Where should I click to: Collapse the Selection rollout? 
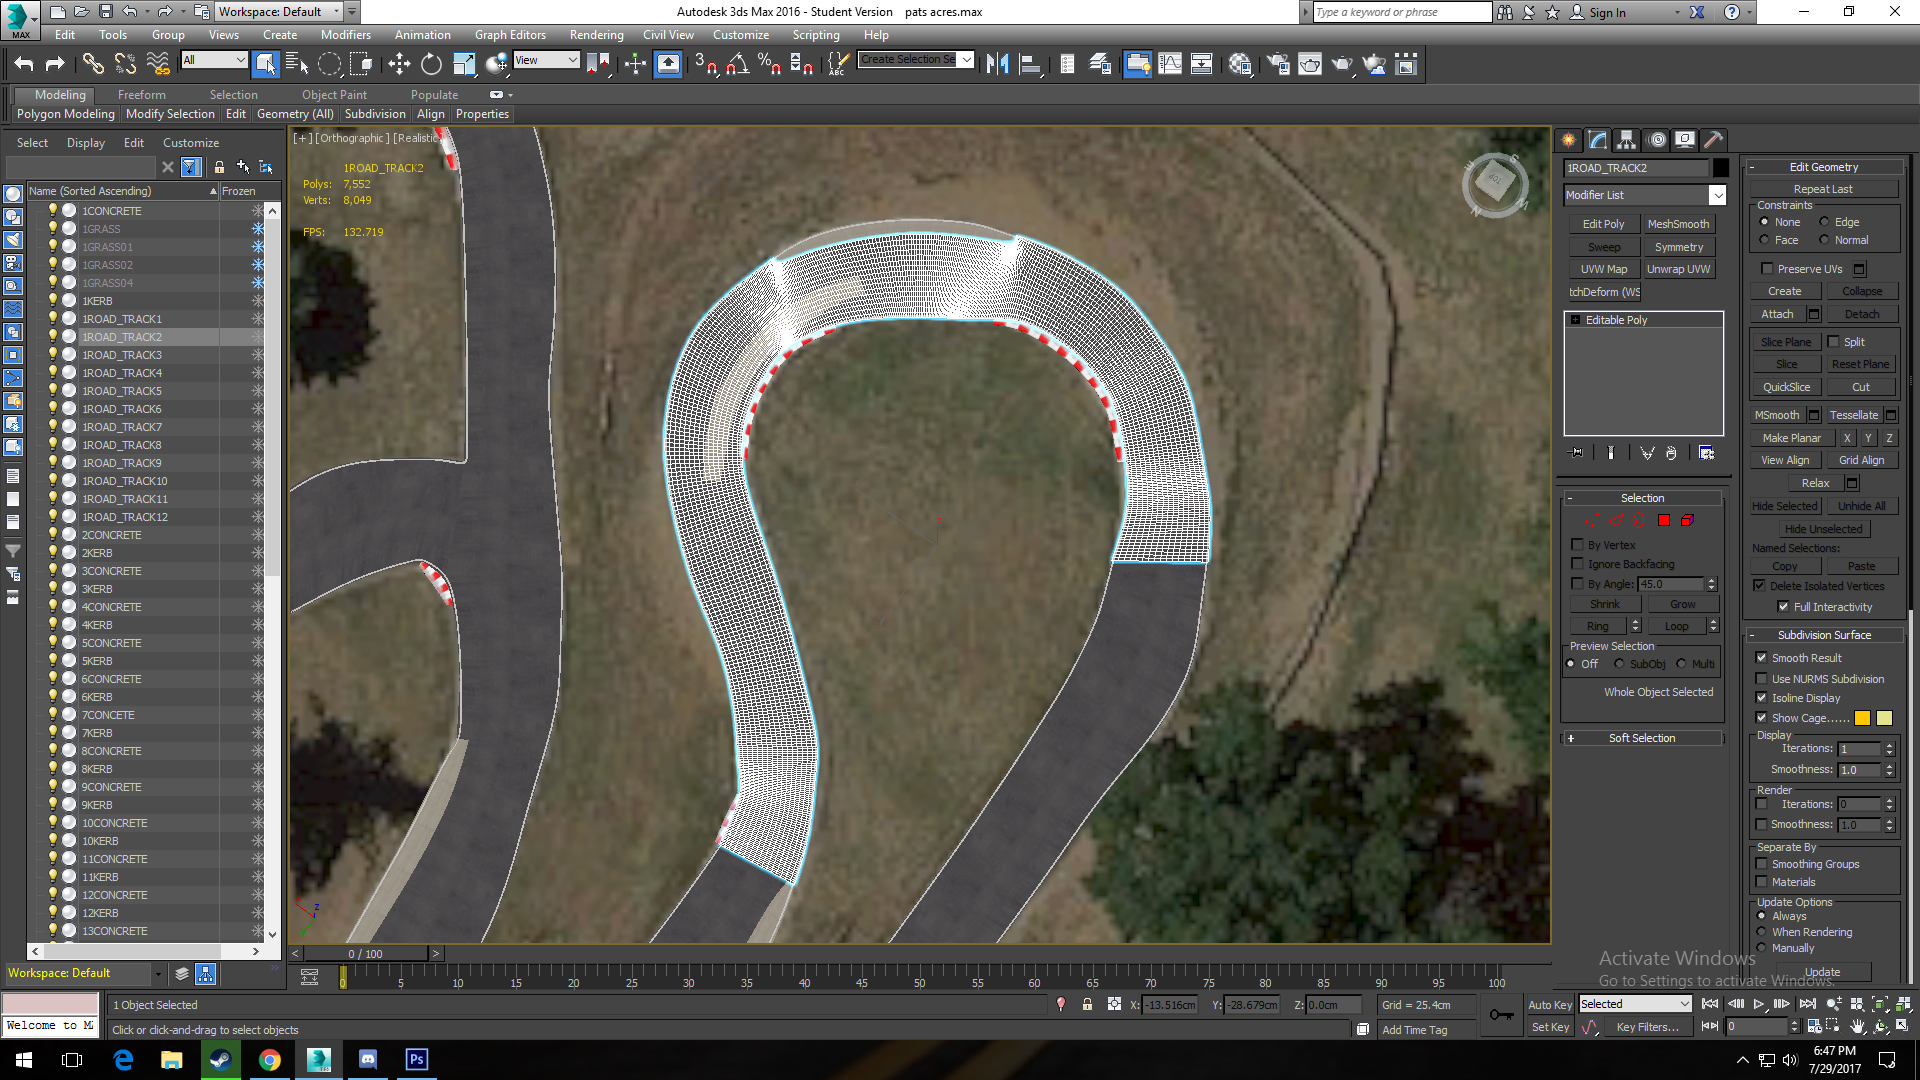[1642, 498]
